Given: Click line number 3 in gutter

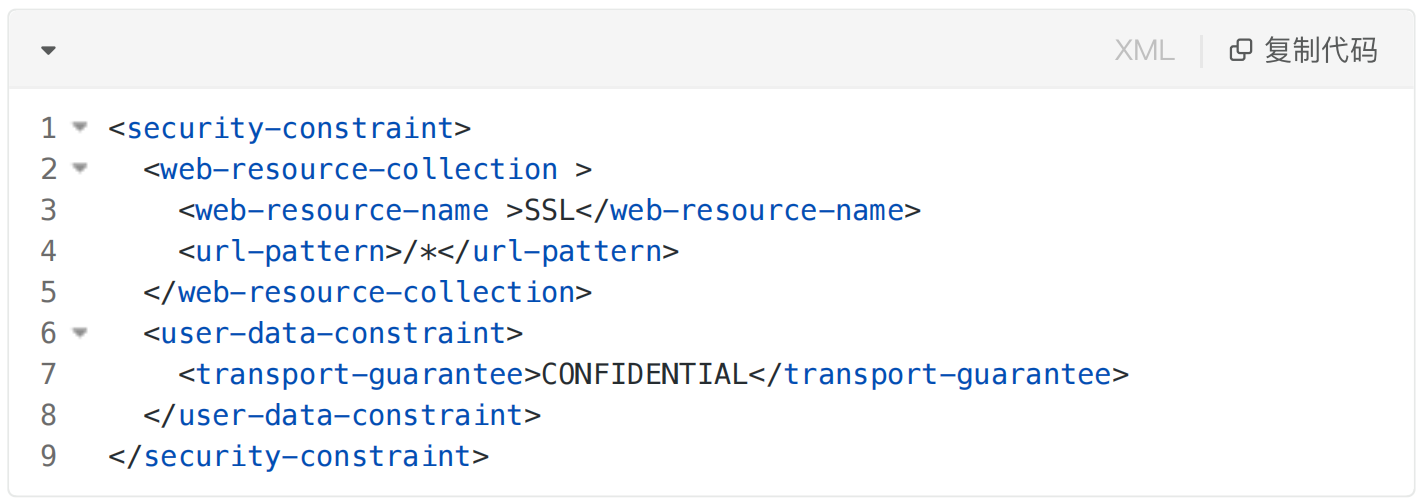Looking at the screenshot, I should [x=48, y=210].
